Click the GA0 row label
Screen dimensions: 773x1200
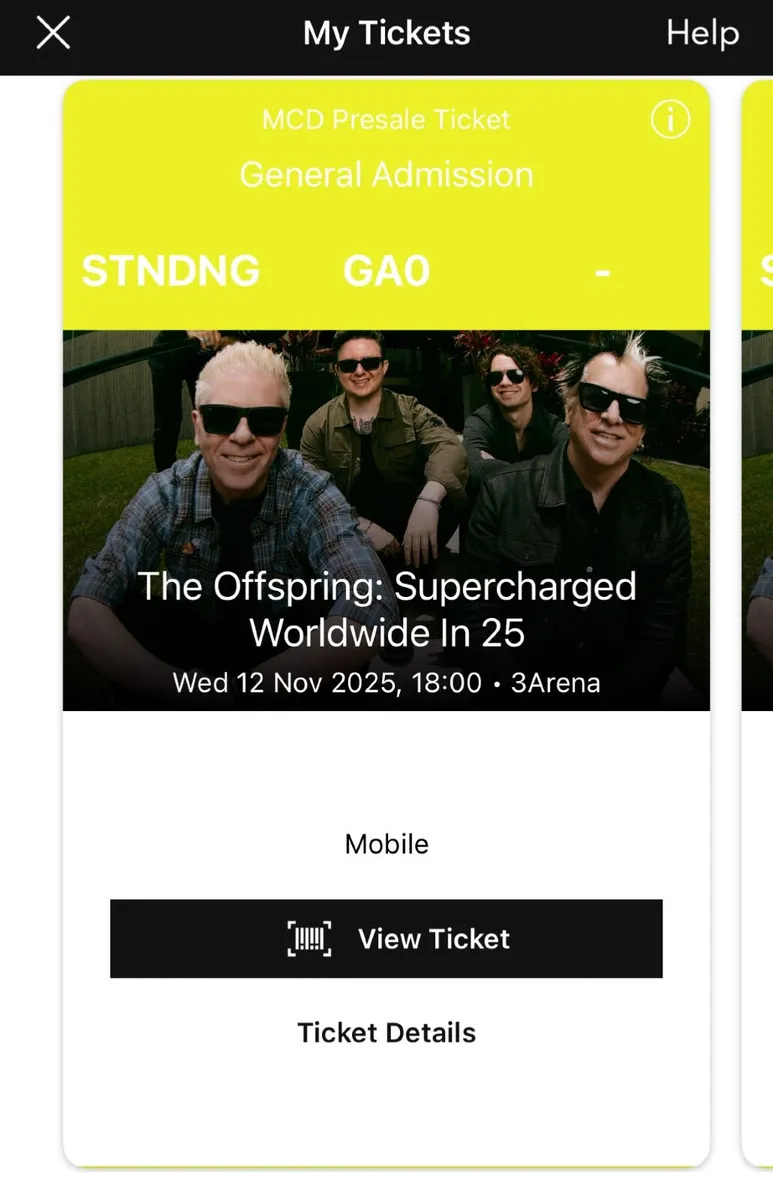(x=386, y=271)
